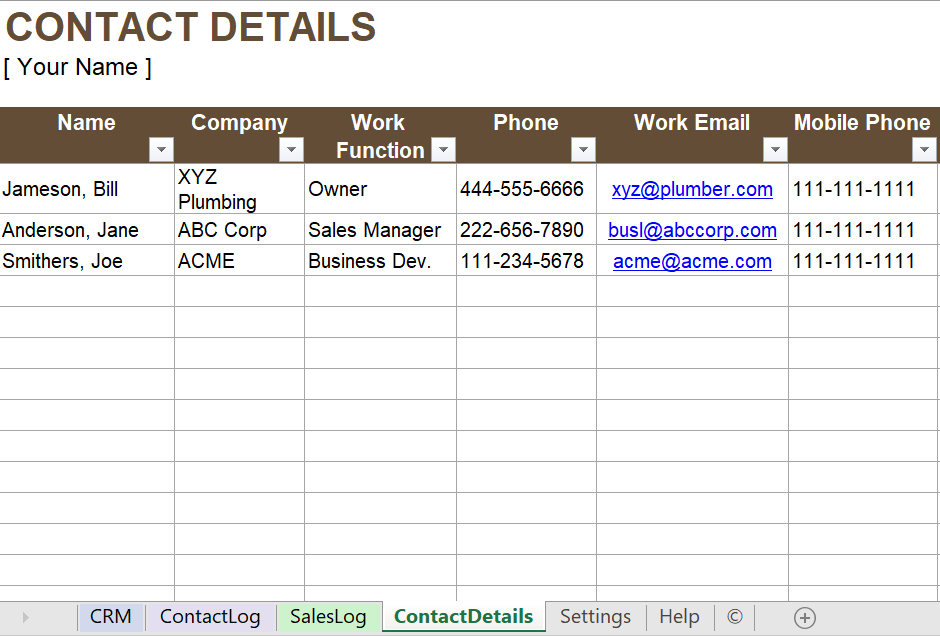Image resolution: width=940 pixels, height=636 pixels.
Task: Follow the acme@acme.com hyperlink
Action: click(x=692, y=261)
